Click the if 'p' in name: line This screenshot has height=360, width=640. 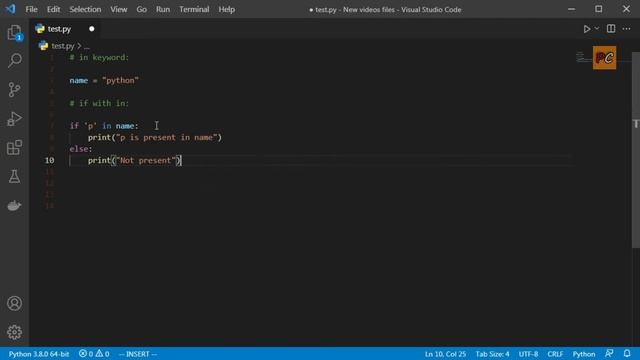(104, 126)
